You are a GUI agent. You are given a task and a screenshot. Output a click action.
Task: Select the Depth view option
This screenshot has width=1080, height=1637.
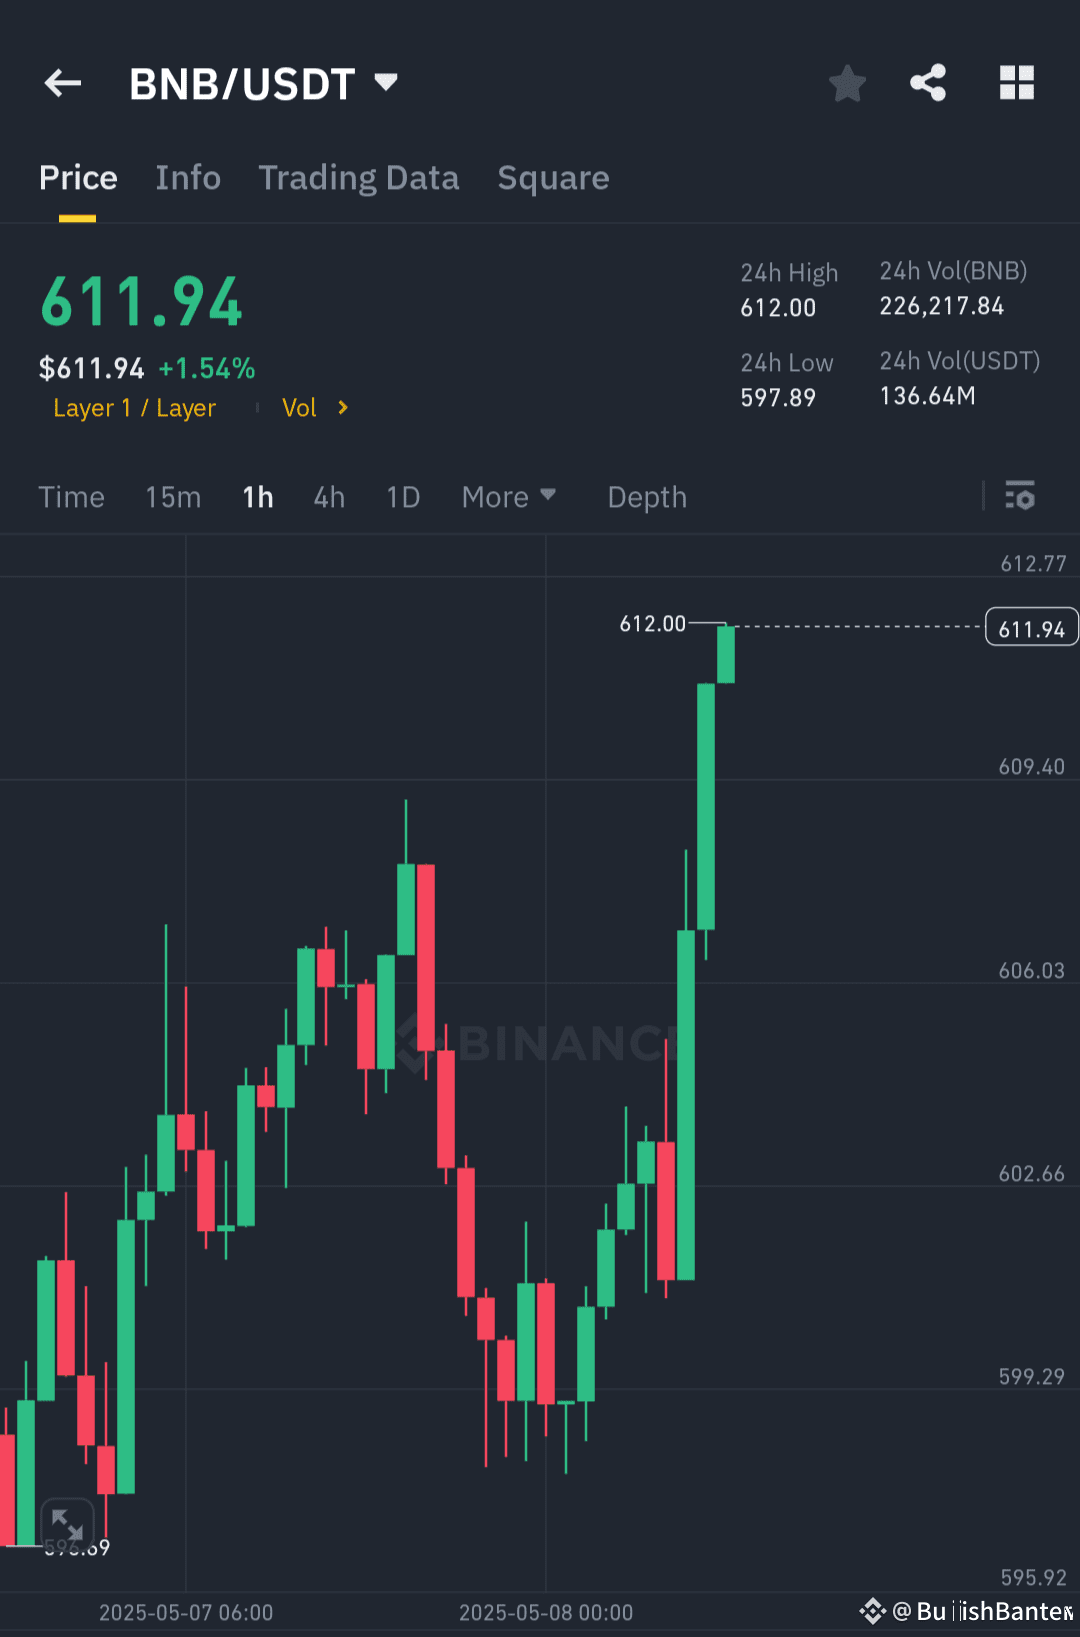pyautogui.click(x=646, y=497)
